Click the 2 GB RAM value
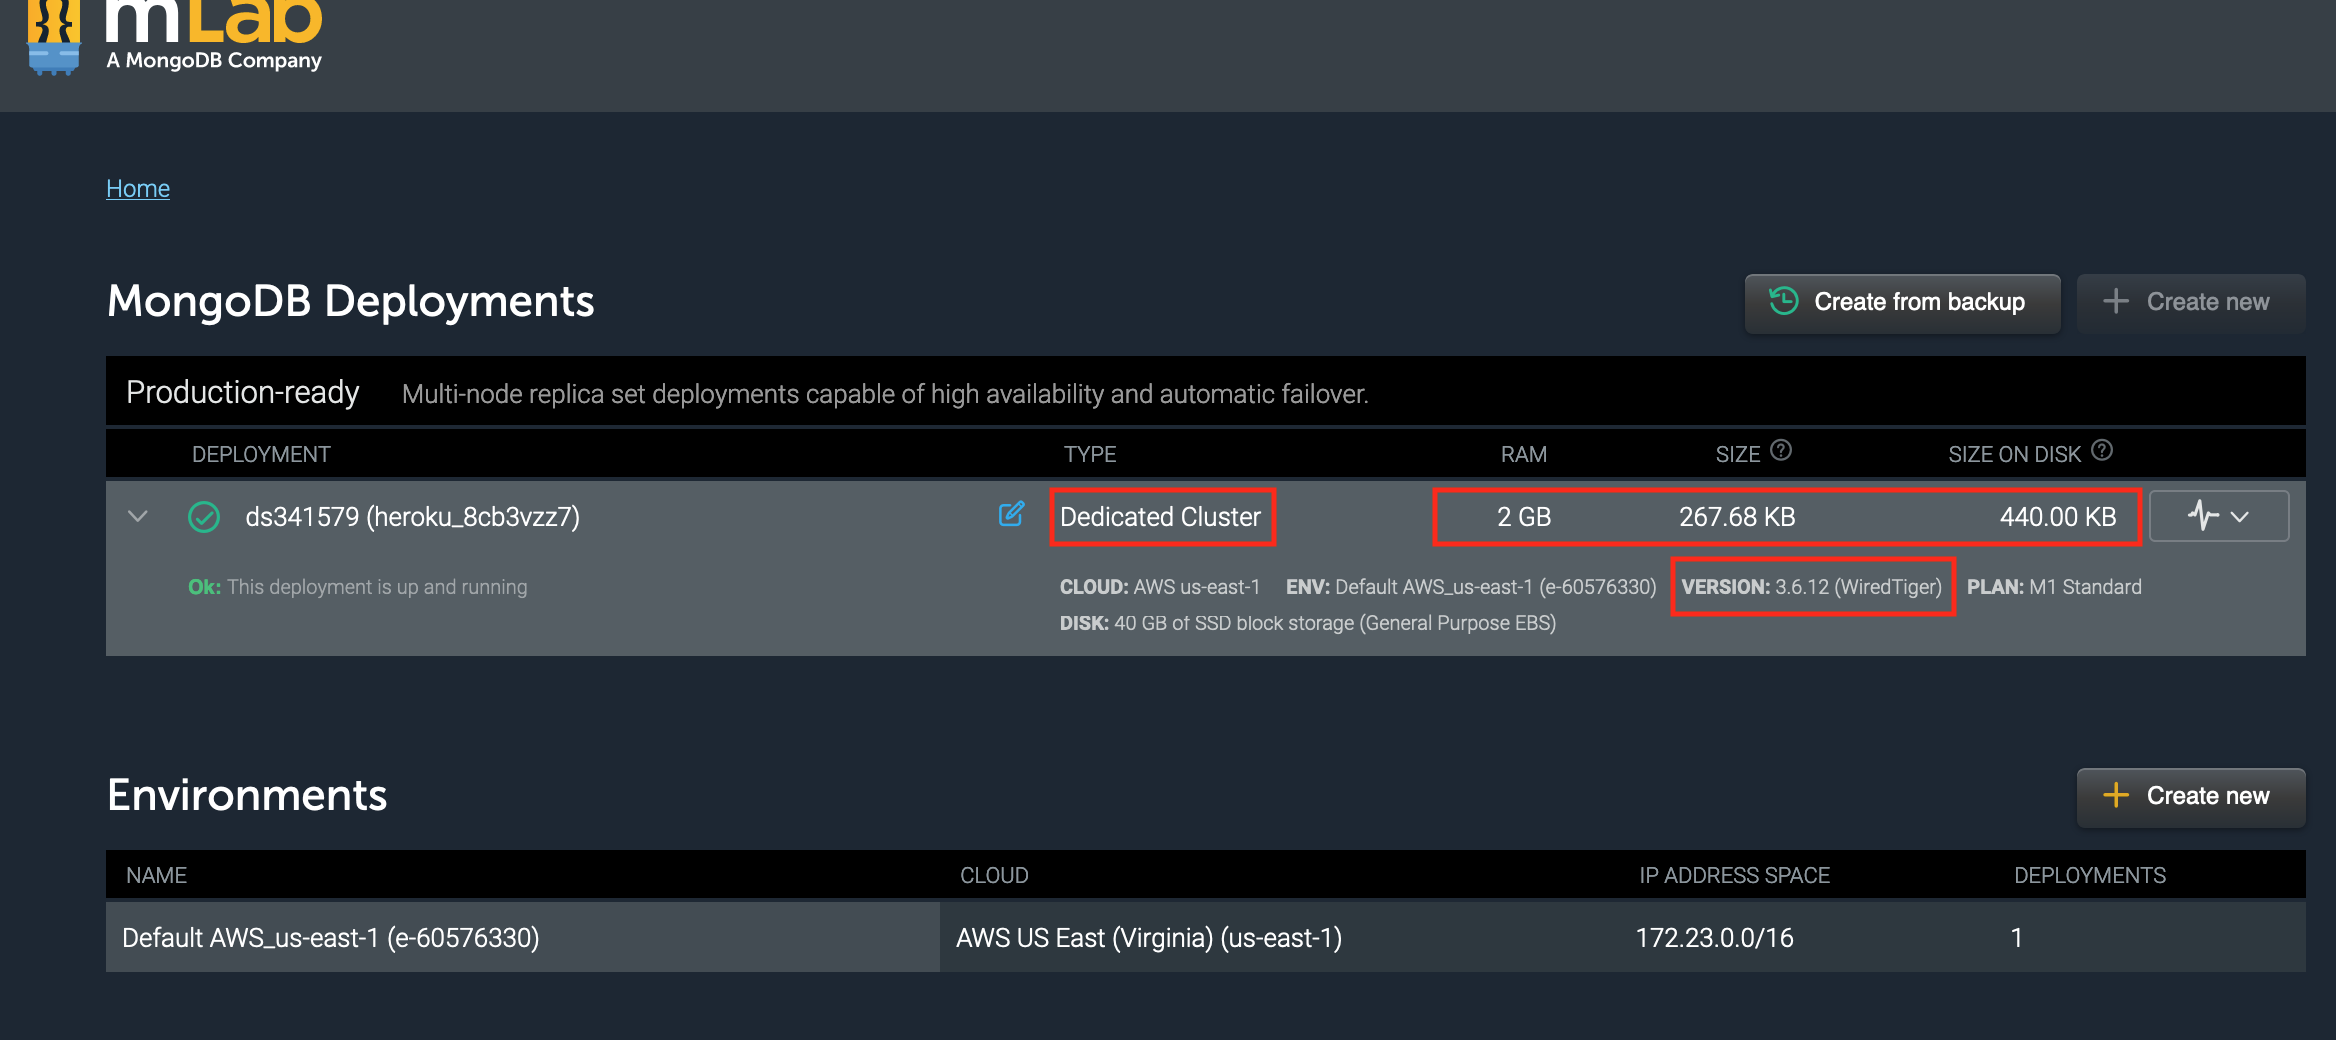The height and width of the screenshot is (1040, 2336). click(x=1524, y=517)
